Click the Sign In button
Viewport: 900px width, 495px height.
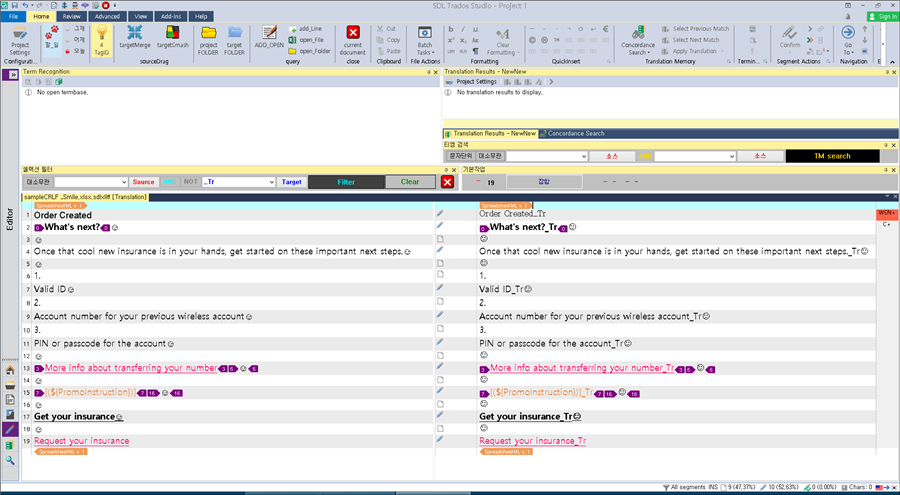click(x=883, y=17)
